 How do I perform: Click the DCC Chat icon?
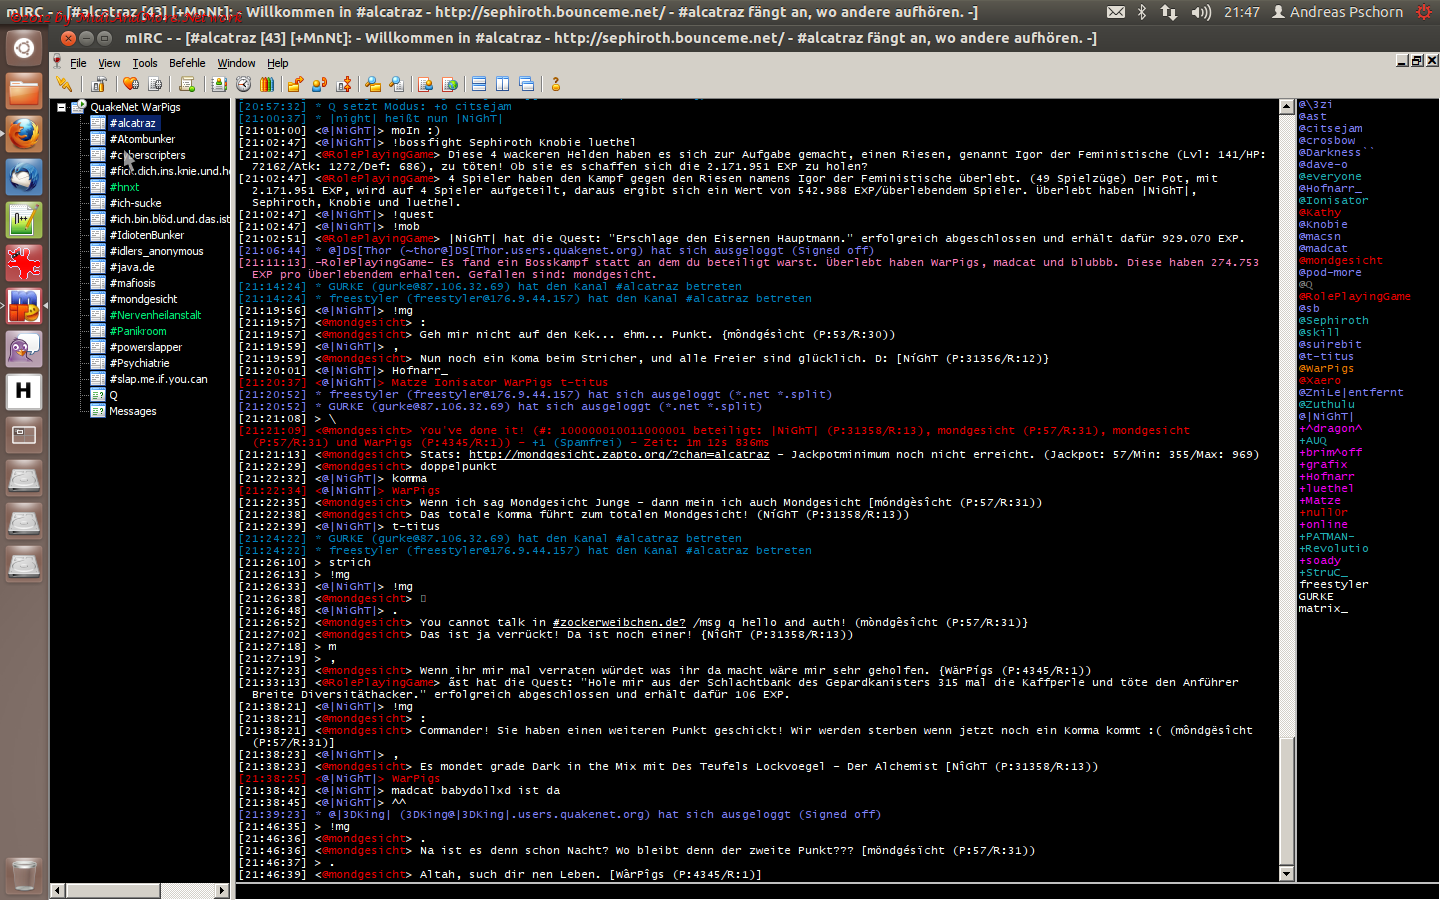tap(320, 85)
